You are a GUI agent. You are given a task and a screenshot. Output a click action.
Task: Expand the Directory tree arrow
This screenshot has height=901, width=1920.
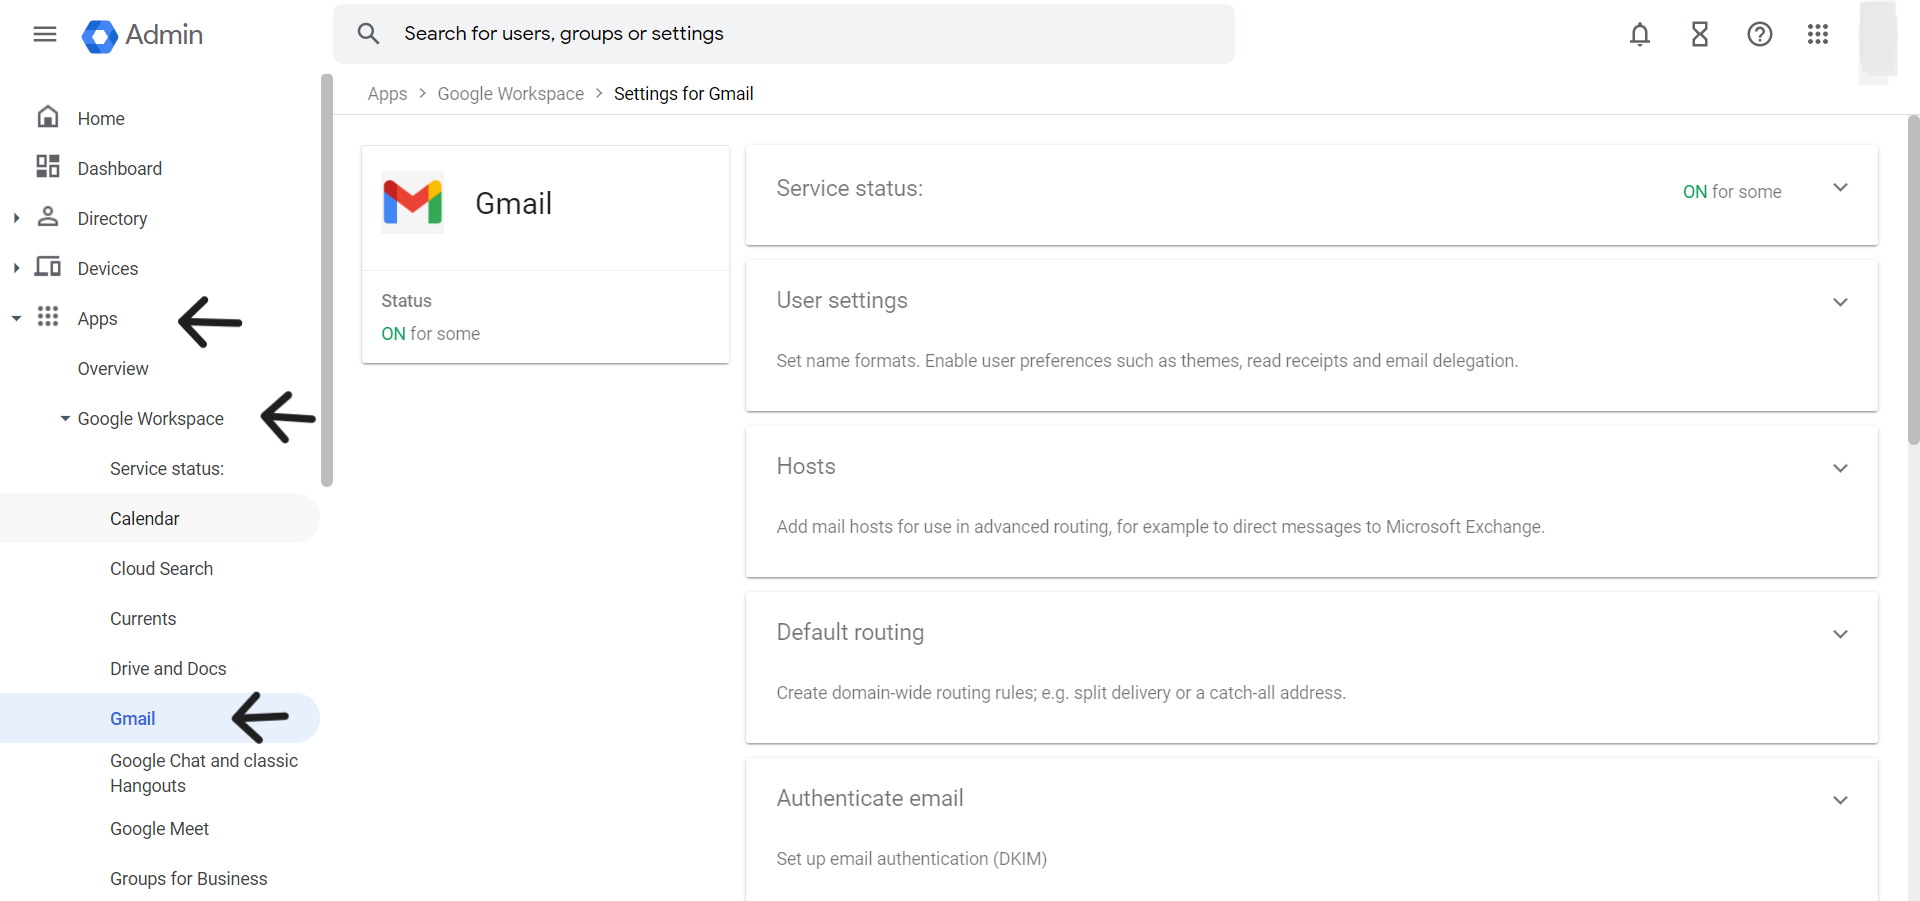coord(16,218)
